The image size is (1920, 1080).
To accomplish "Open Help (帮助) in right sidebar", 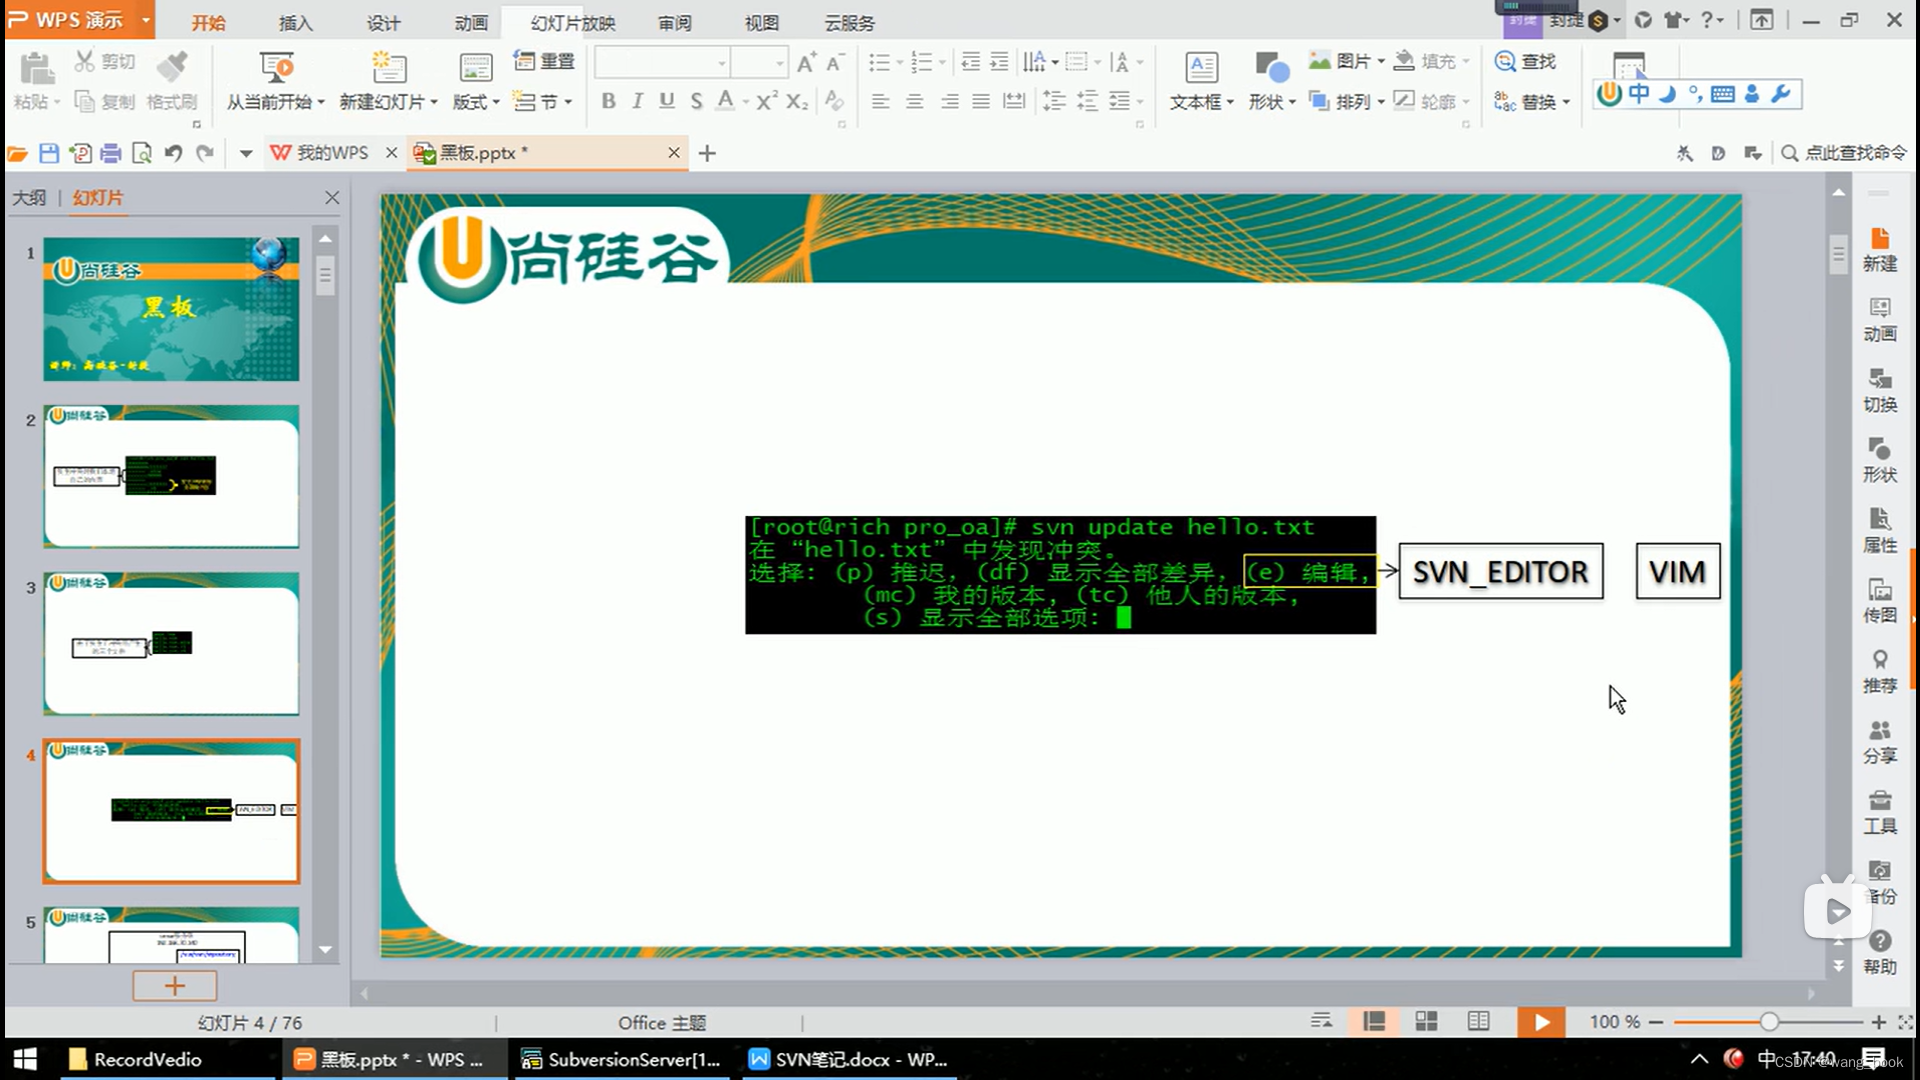I will point(1879,953).
